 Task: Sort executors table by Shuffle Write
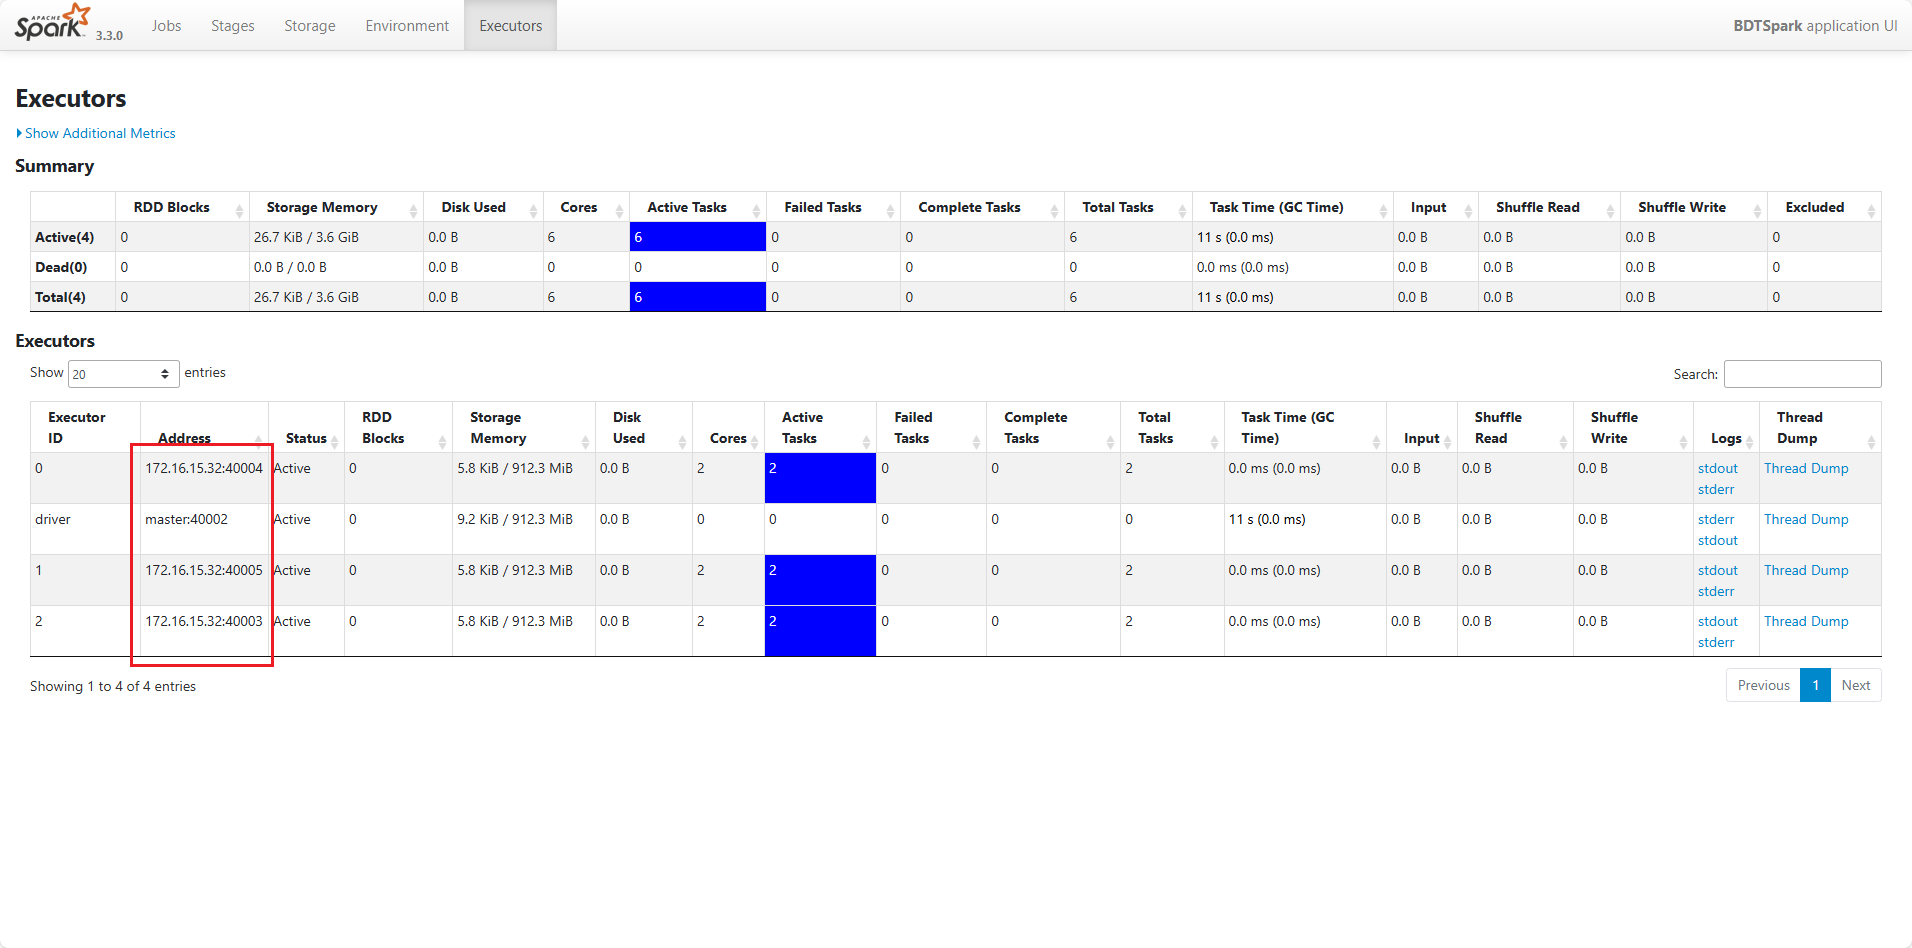(x=1633, y=428)
